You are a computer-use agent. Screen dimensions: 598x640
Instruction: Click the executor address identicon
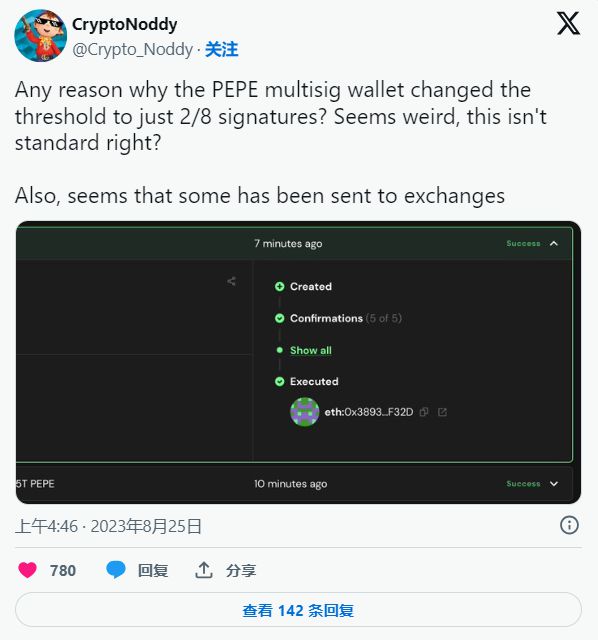(305, 412)
